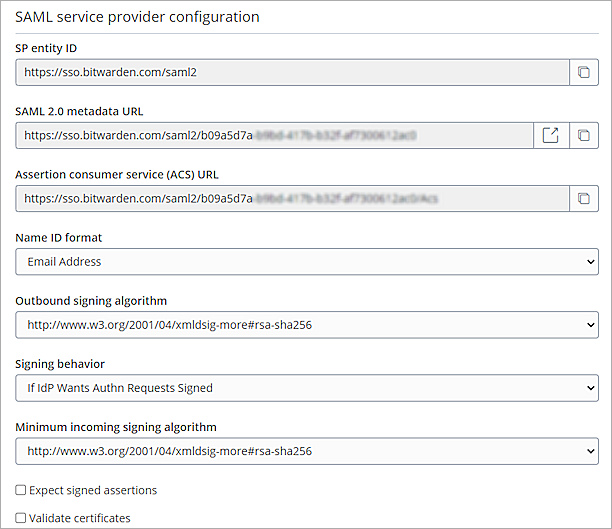Image resolution: width=612 pixels, height=529 pixels.
Task: Enable Expect signed assertions checkbox
Action: point(21,490)
